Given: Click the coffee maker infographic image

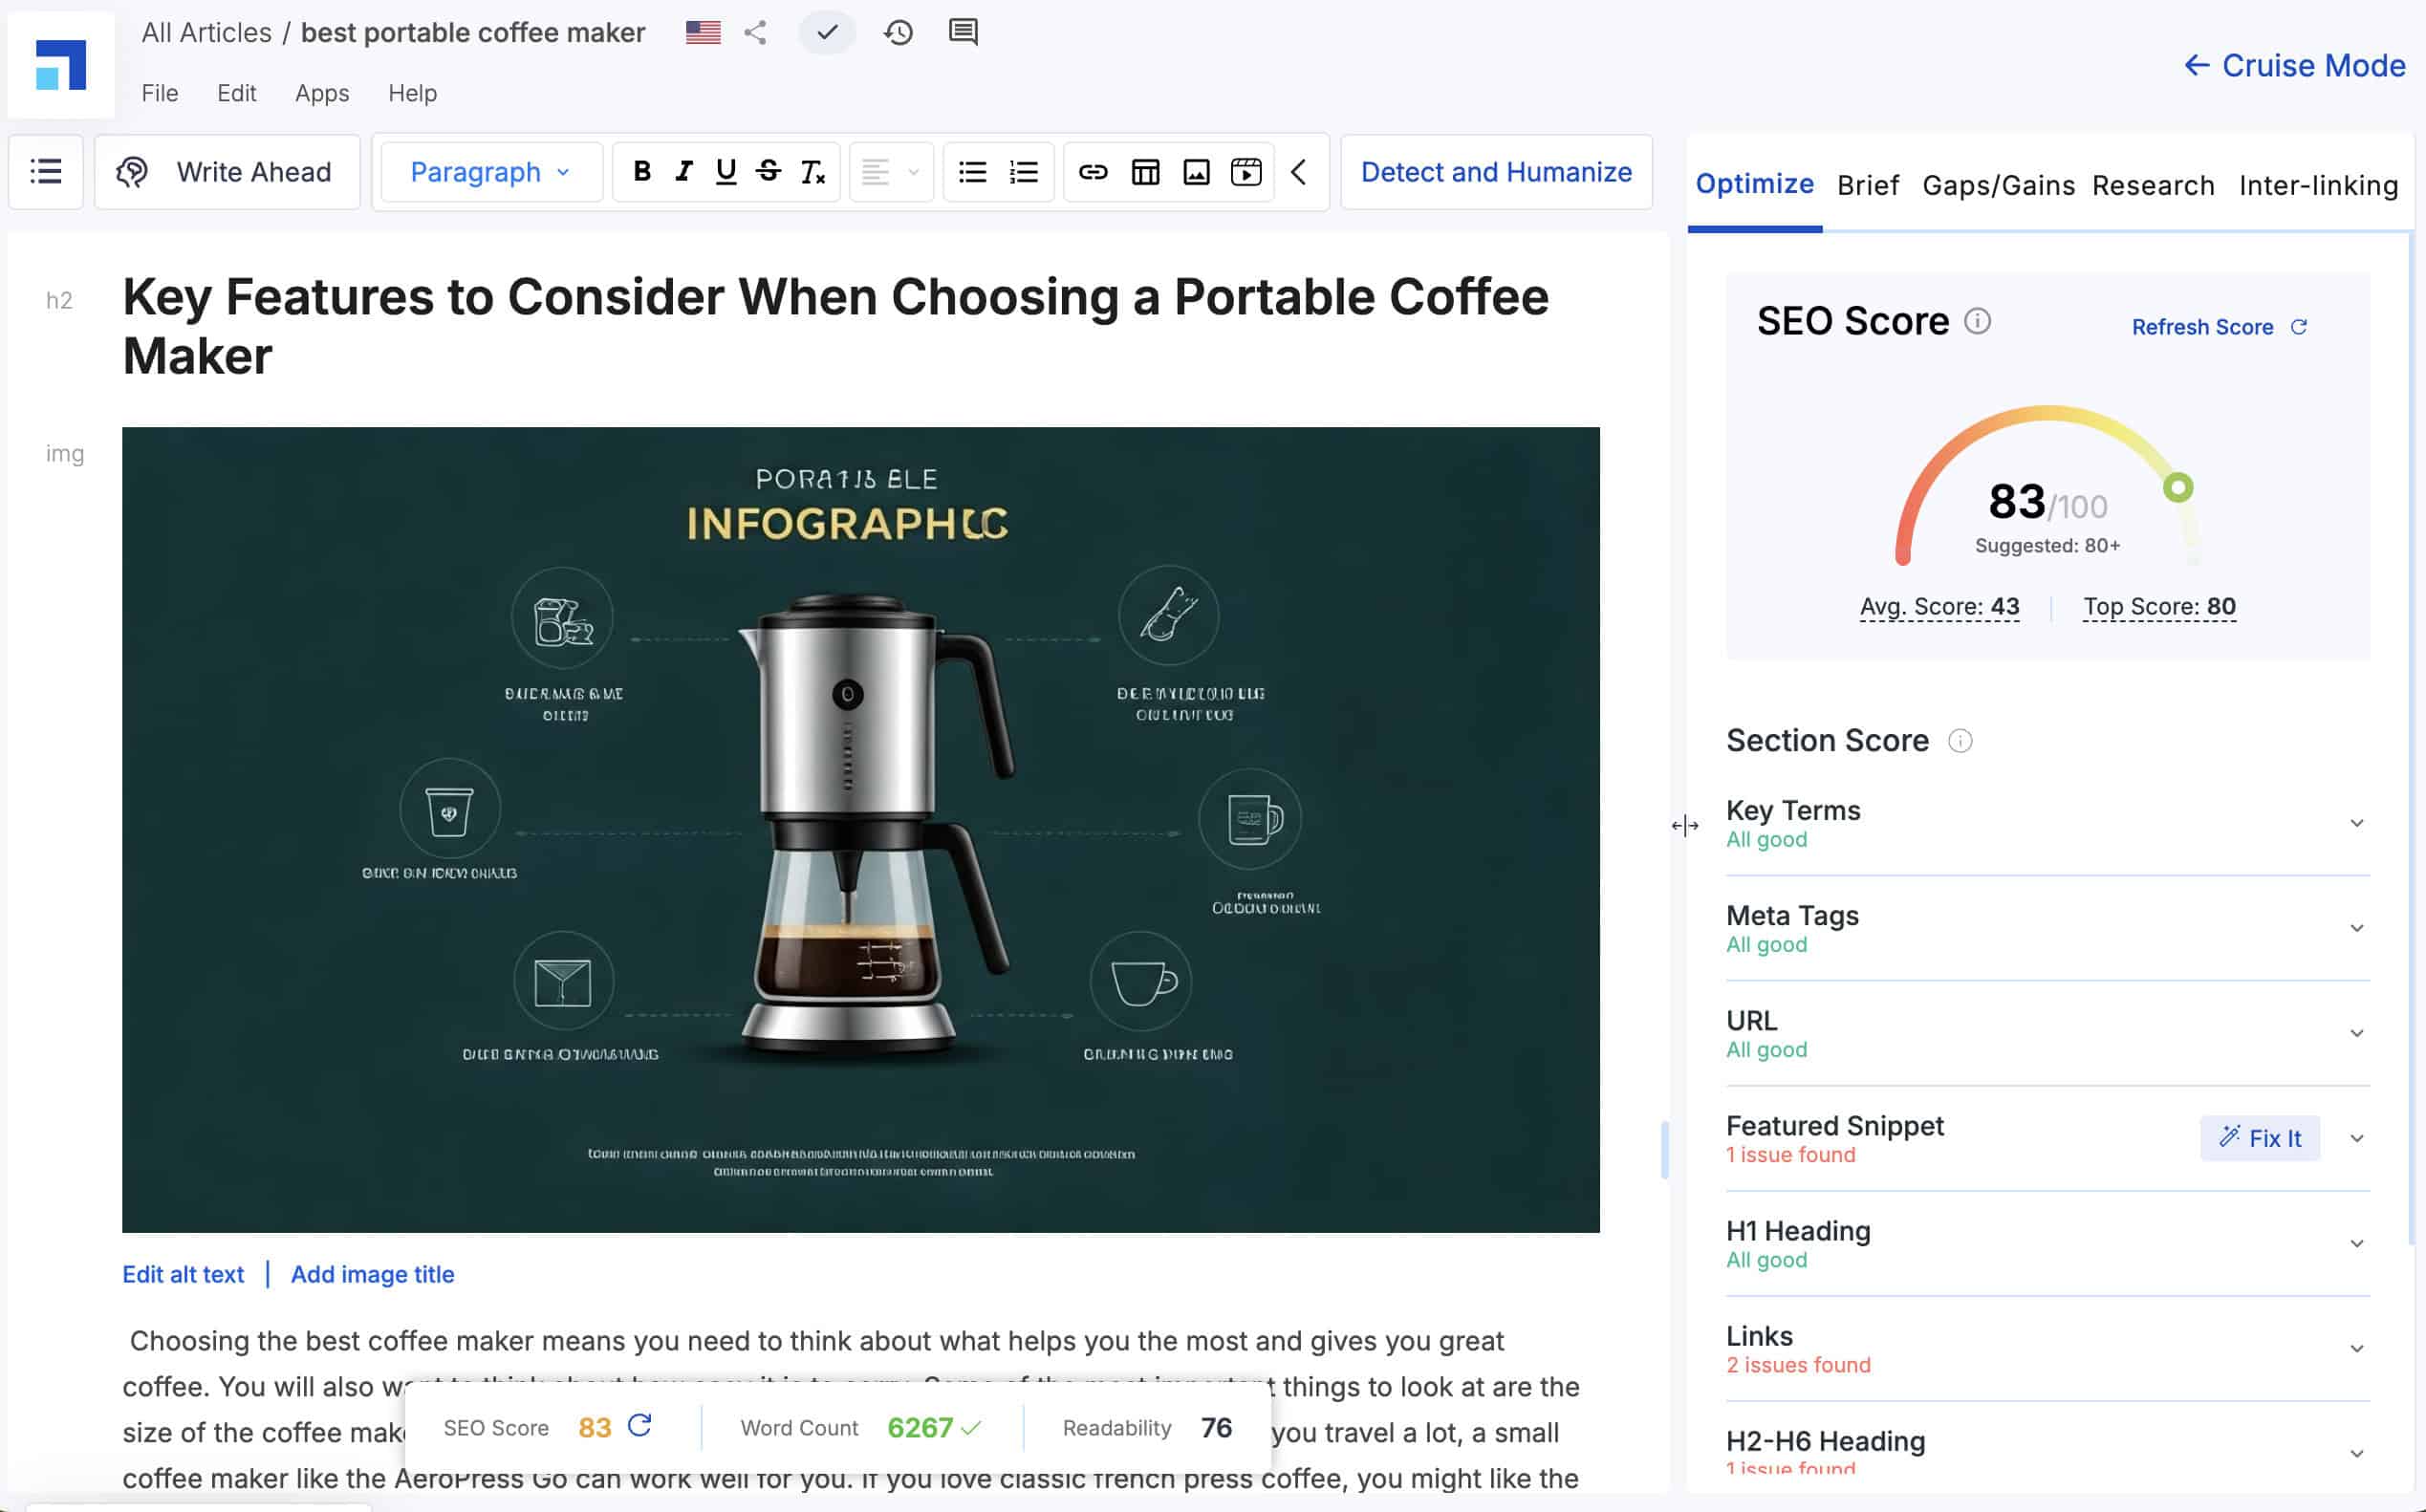Looking at the screenshot, I should (860, 829).
